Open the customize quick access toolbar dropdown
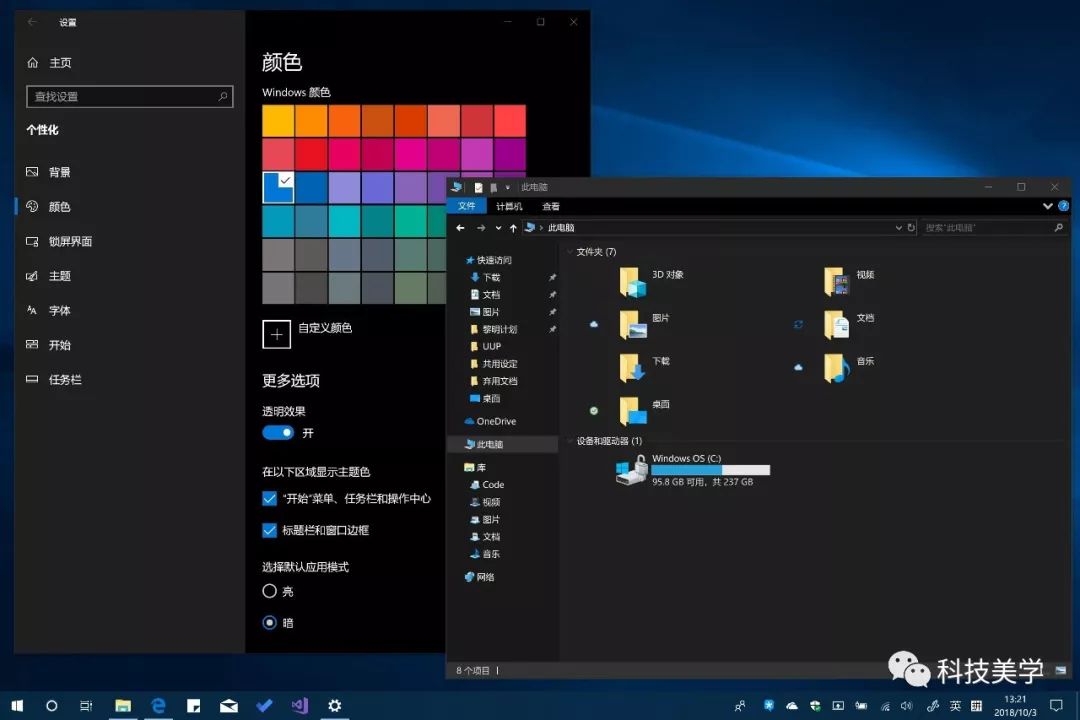1080x720 pixels. [x=508, y=187]
